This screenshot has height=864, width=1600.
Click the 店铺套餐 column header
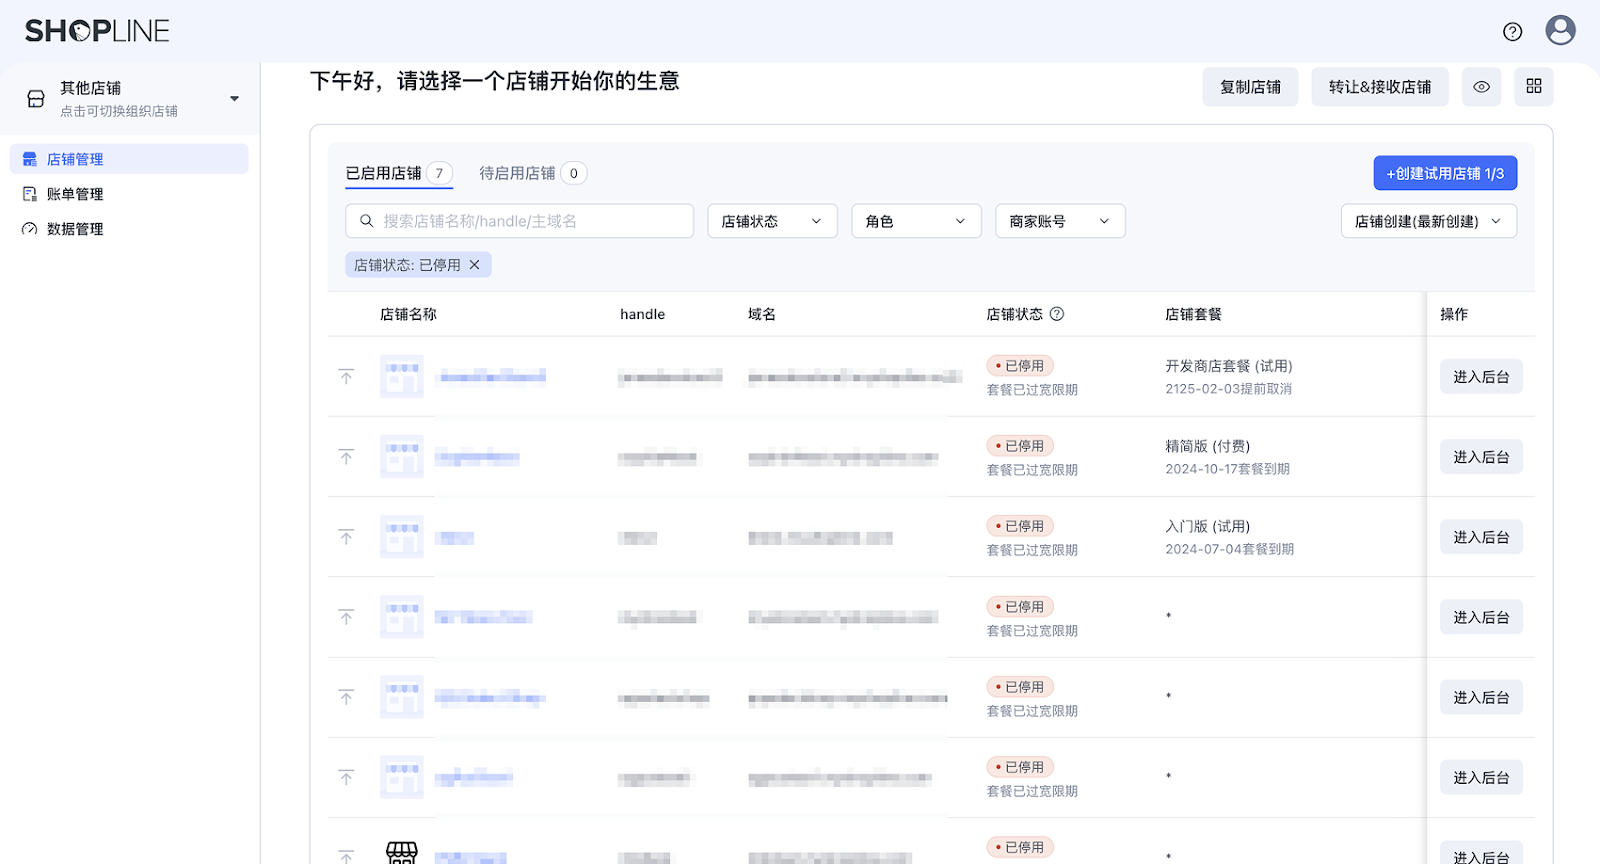point(1193,314)
